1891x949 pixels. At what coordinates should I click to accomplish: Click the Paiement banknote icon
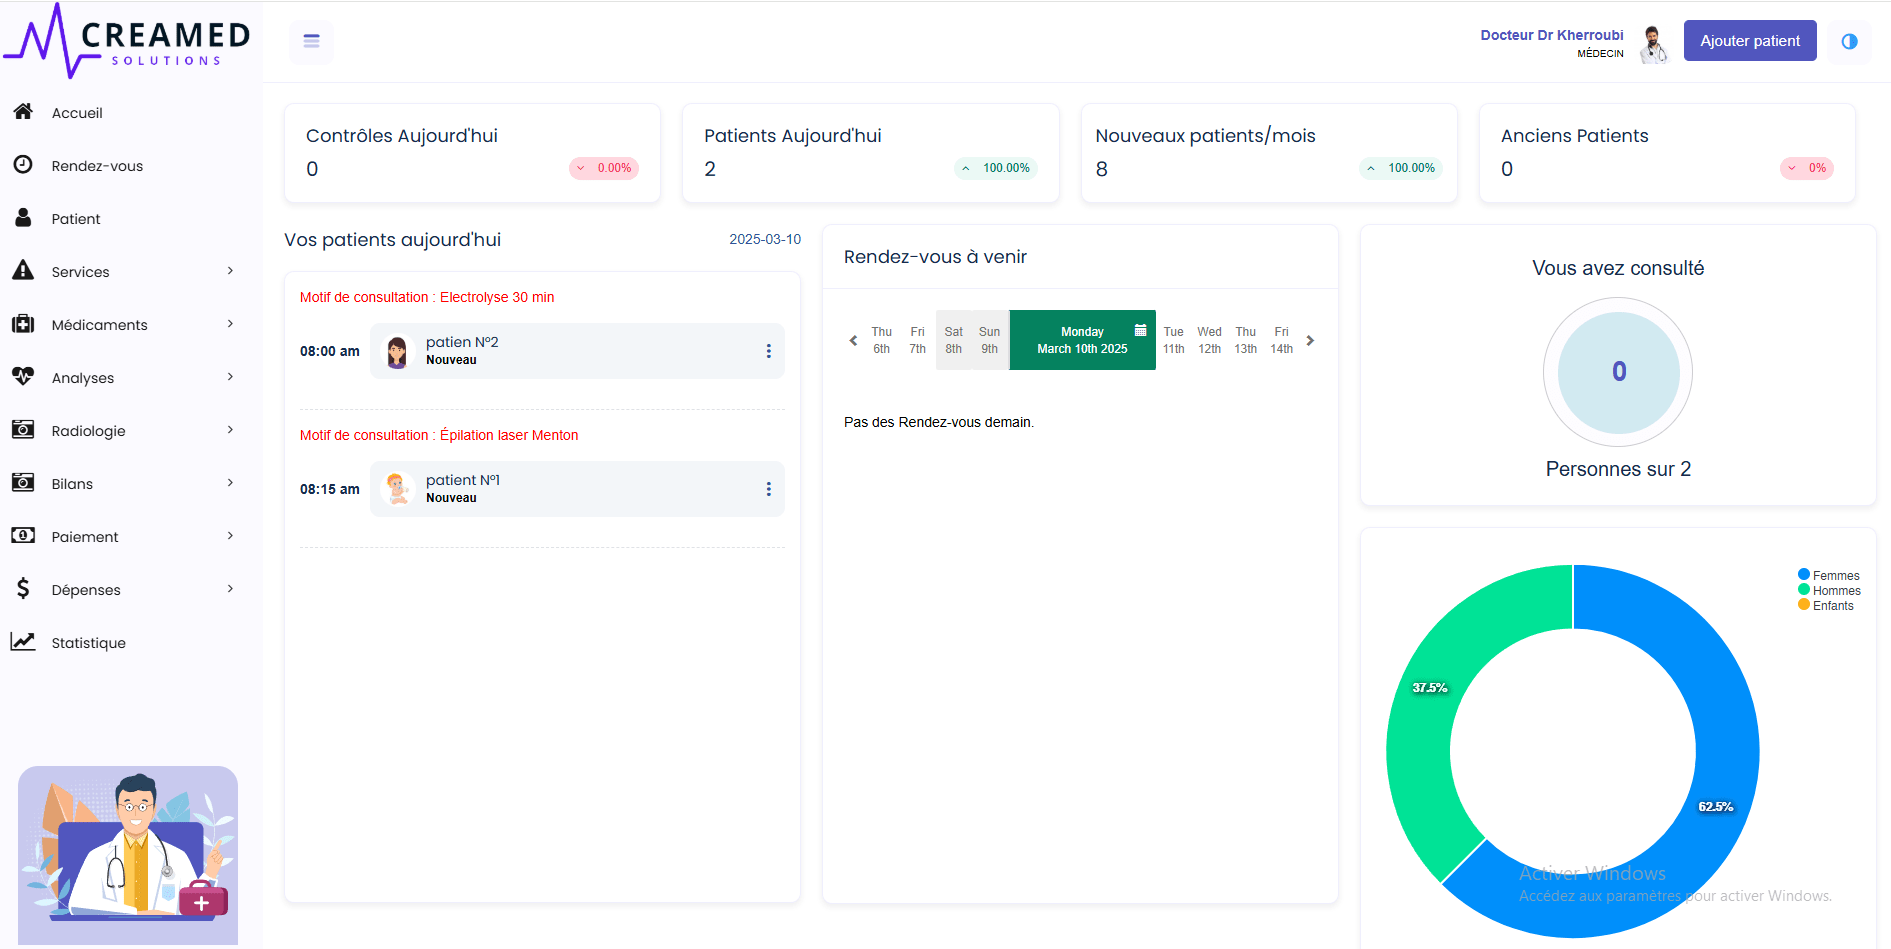[23, 536]
